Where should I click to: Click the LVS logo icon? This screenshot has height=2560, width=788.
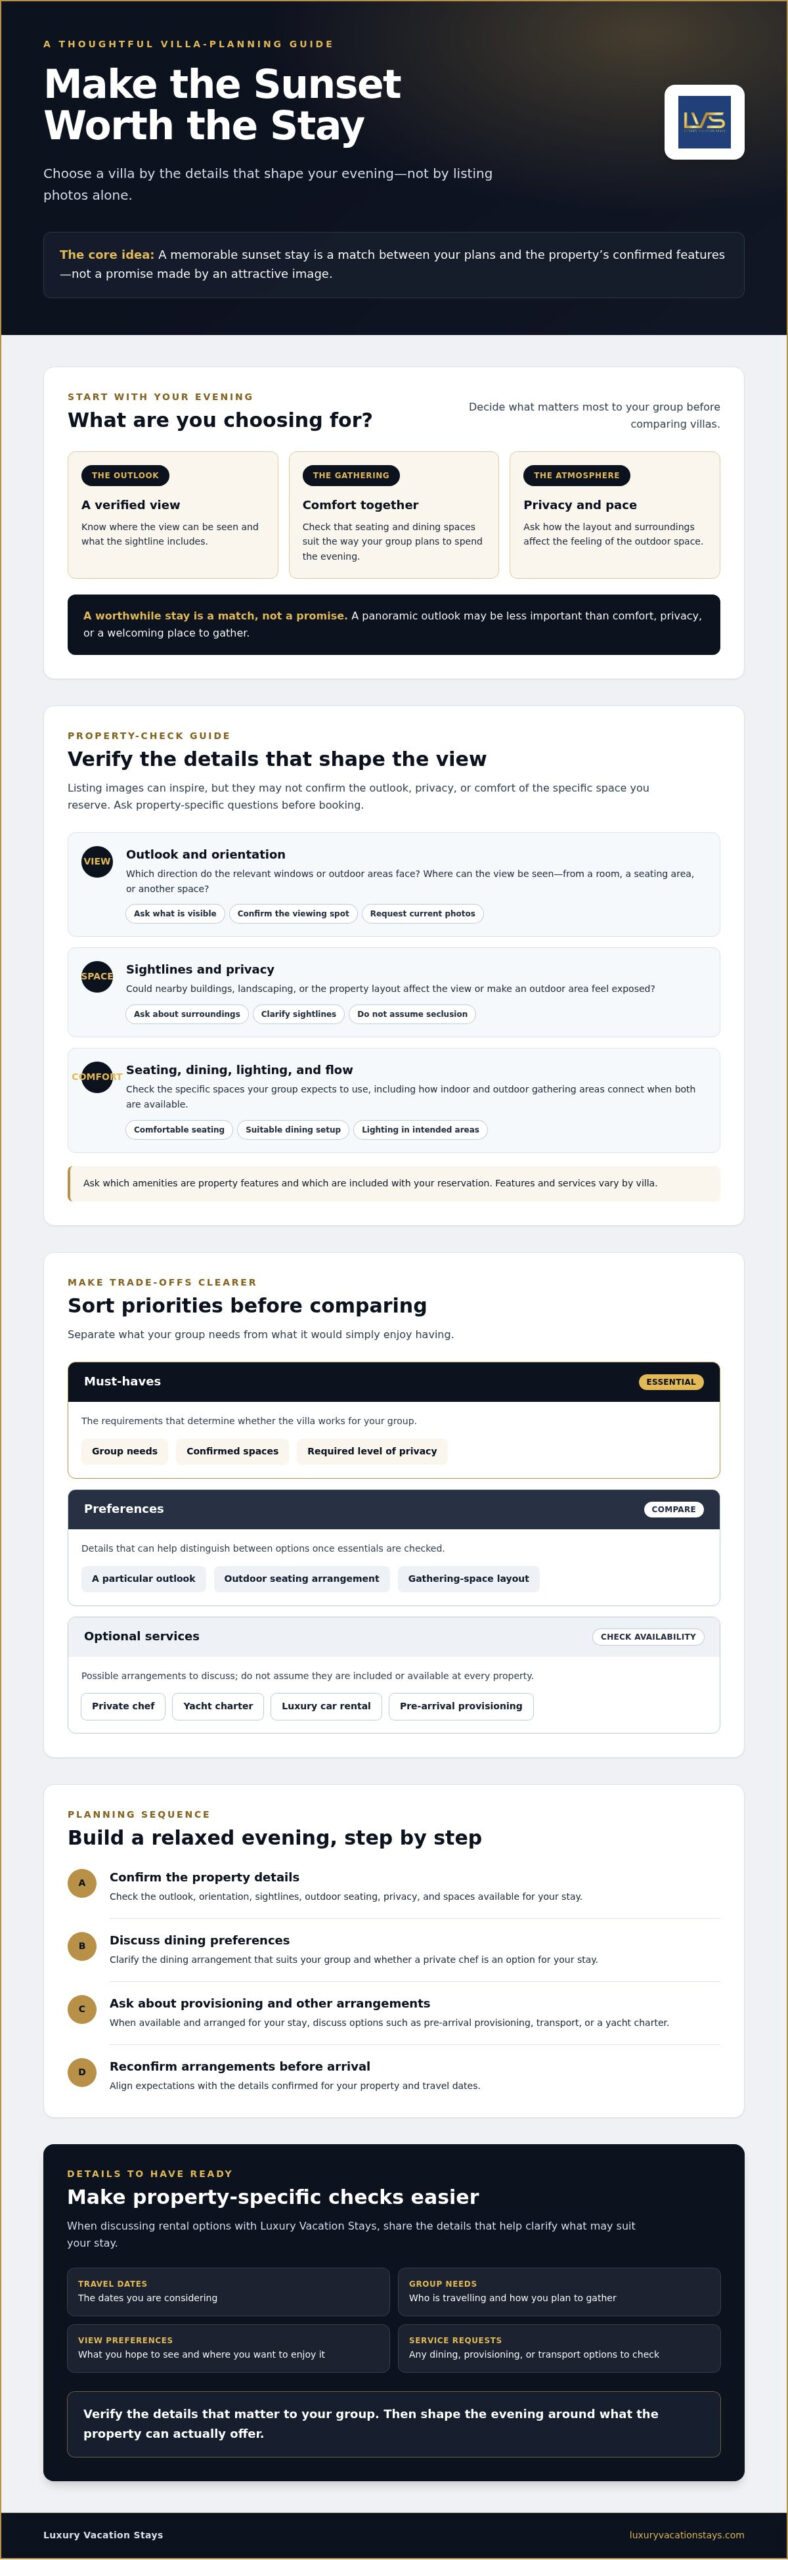point(704,122)
